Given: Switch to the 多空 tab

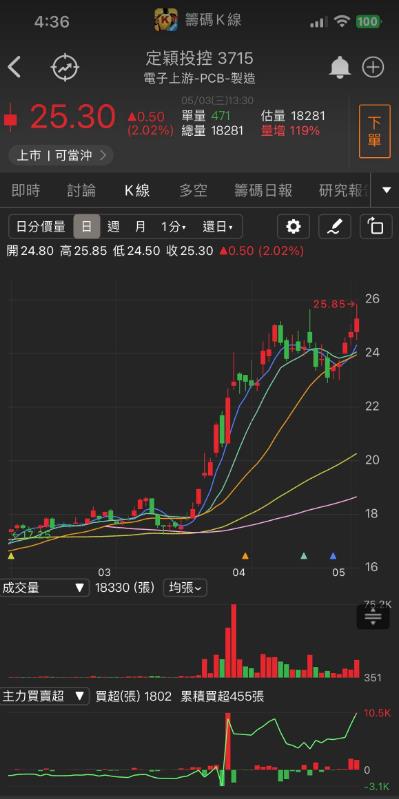Looking at the screenshot, I should 193,191.
